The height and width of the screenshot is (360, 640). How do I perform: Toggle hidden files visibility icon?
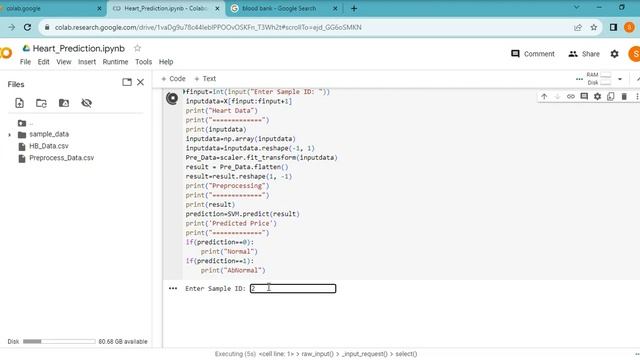pyautogui.click(x=86, y=103)
